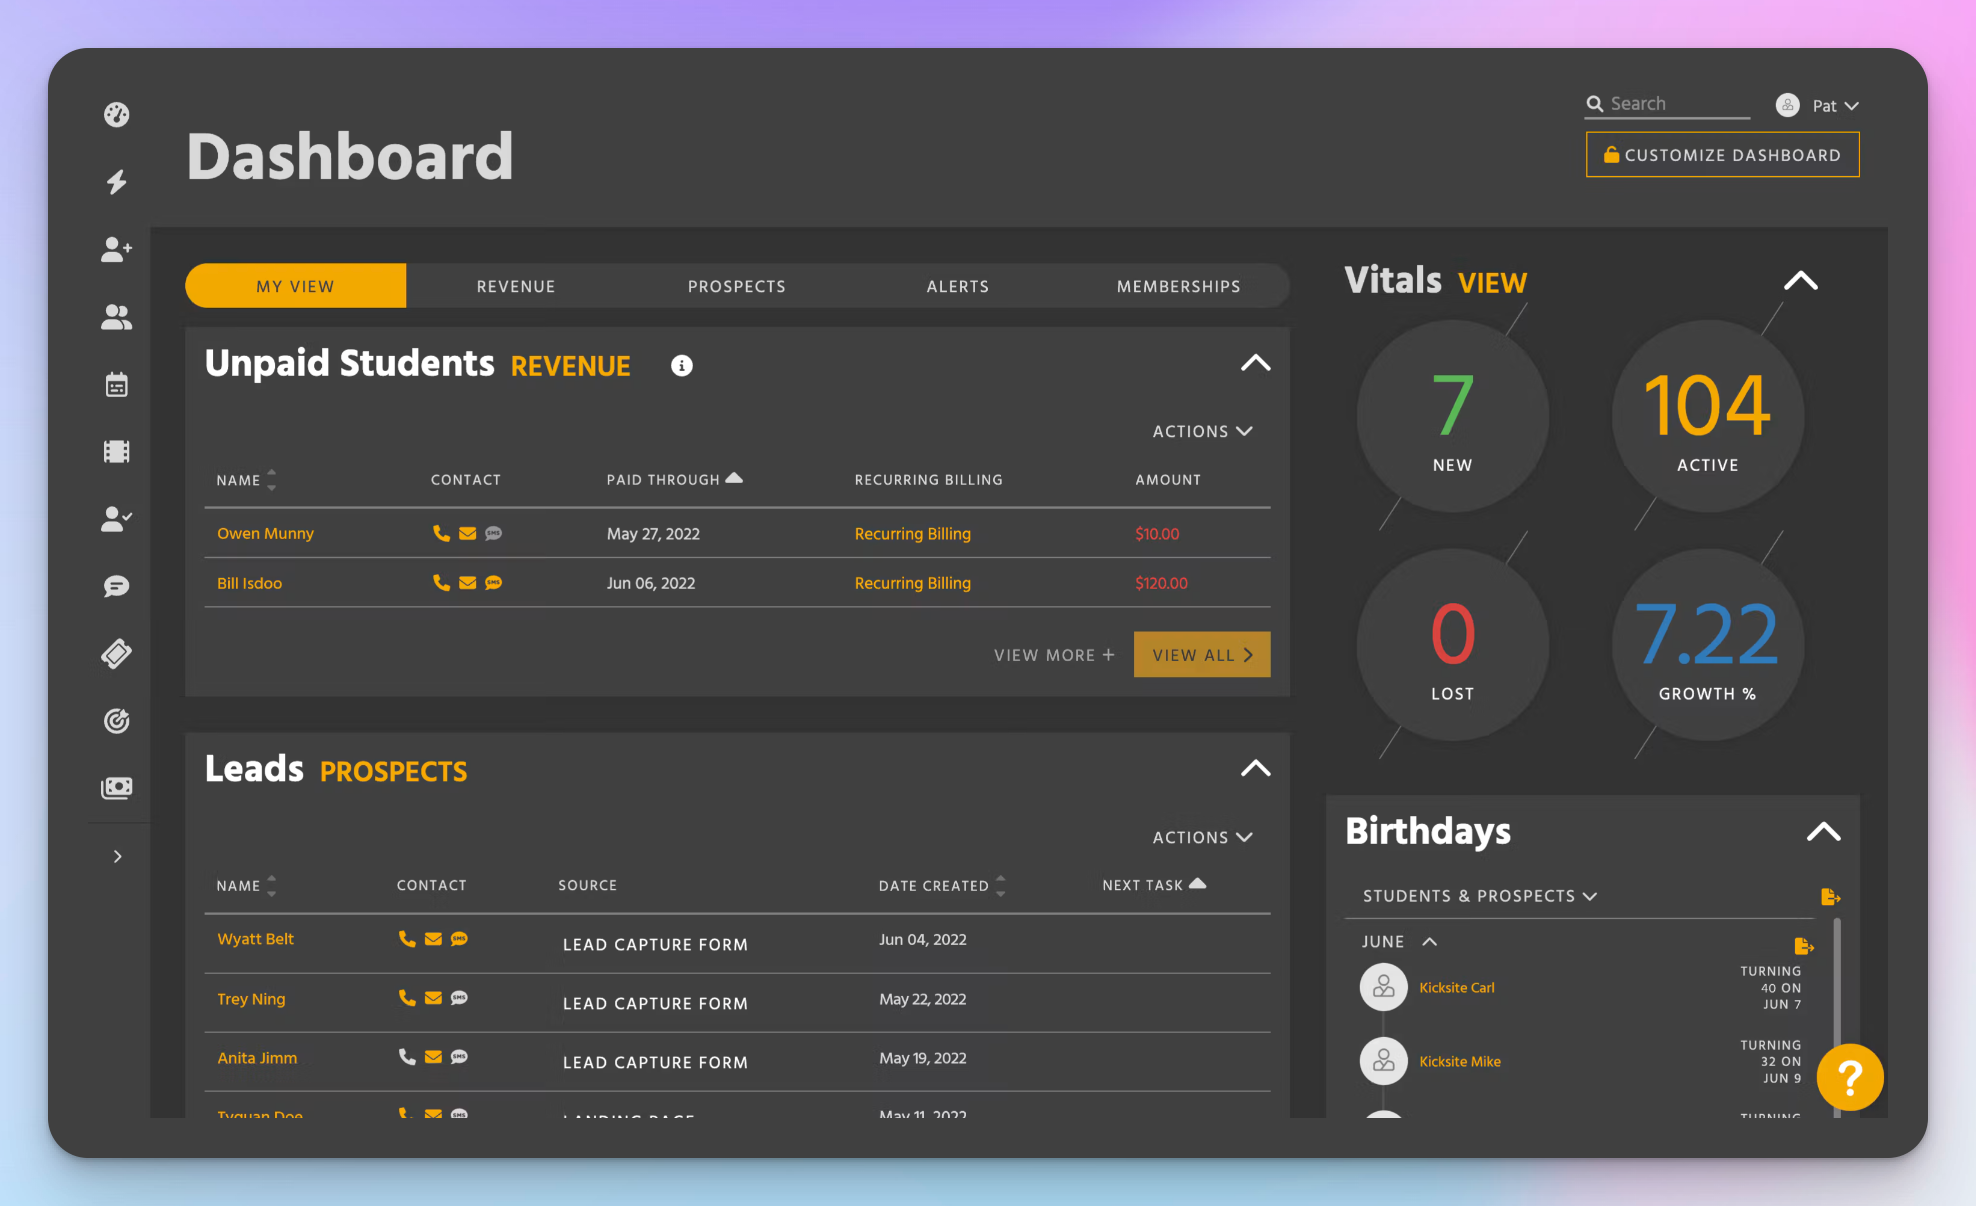Open the film strip sidebar icon

pos(117,452)
